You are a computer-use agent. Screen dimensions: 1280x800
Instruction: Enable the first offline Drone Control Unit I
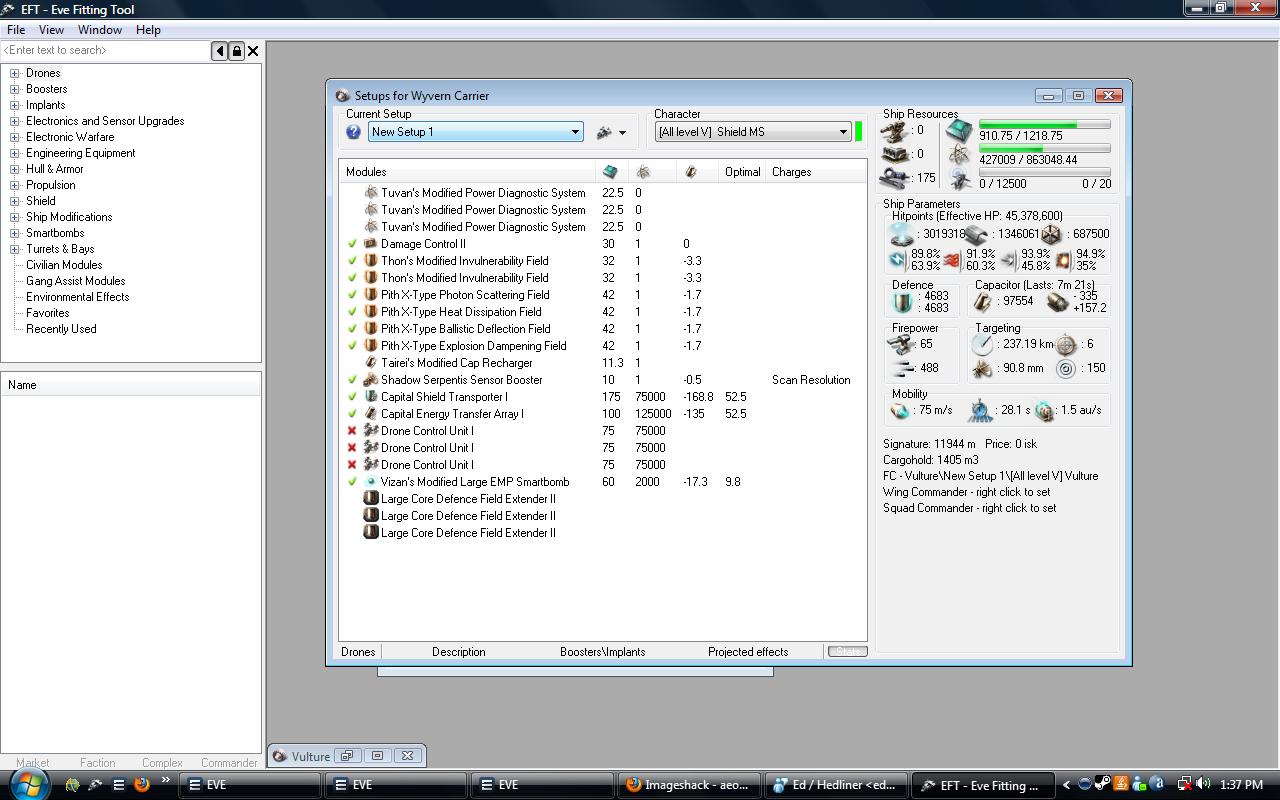click(x=352, y=431)
